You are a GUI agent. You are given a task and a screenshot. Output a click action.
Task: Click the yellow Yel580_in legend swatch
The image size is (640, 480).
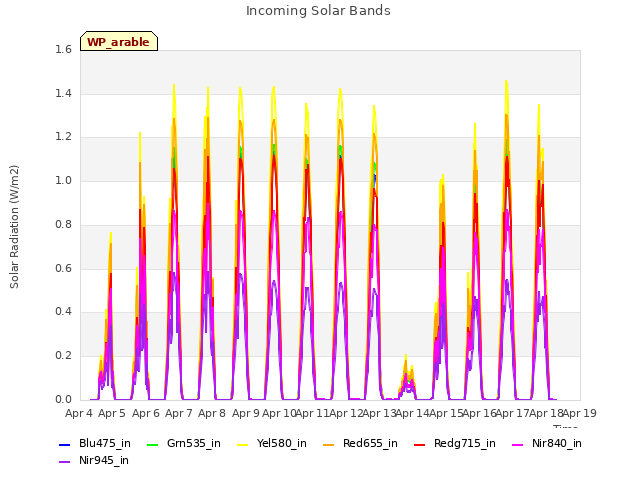(x=242, y=444)
